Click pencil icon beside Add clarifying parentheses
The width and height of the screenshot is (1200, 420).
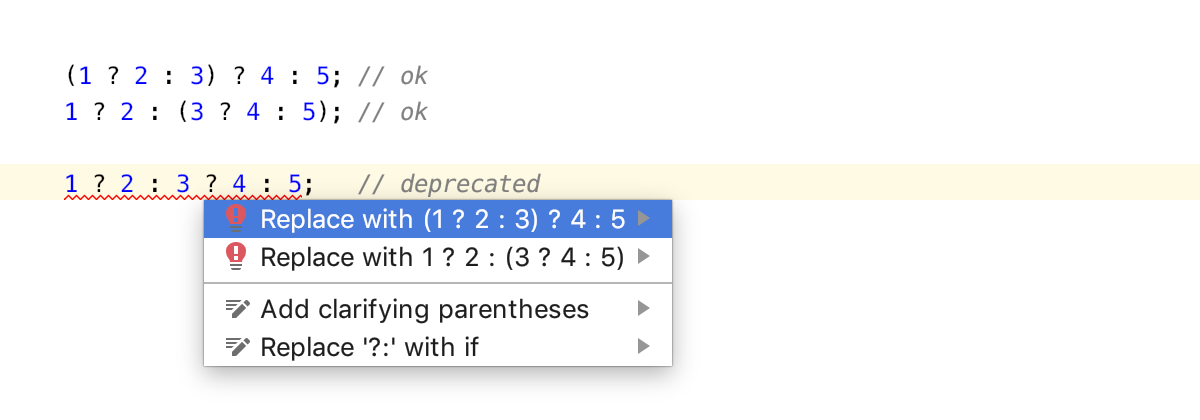click(237, 309)
